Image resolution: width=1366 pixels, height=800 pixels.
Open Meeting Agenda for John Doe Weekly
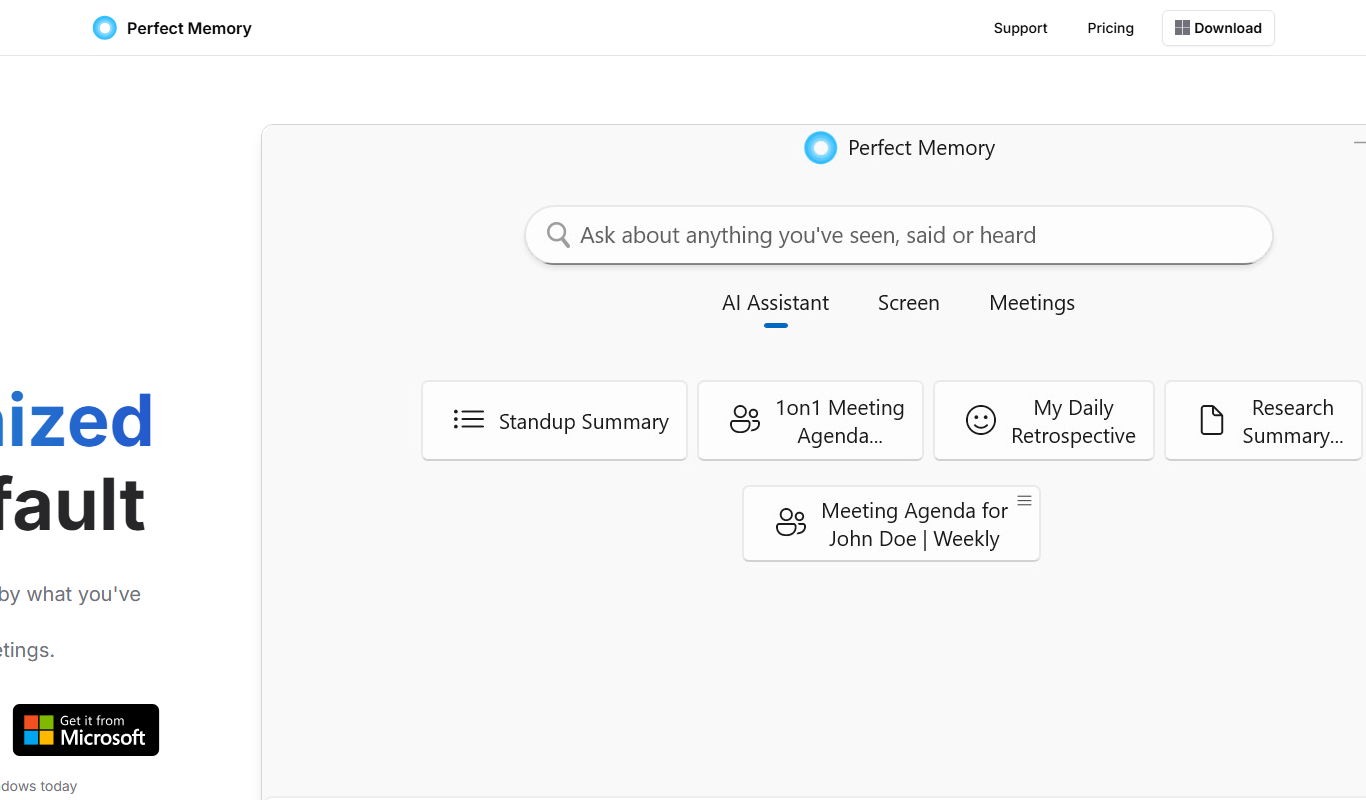891,523
